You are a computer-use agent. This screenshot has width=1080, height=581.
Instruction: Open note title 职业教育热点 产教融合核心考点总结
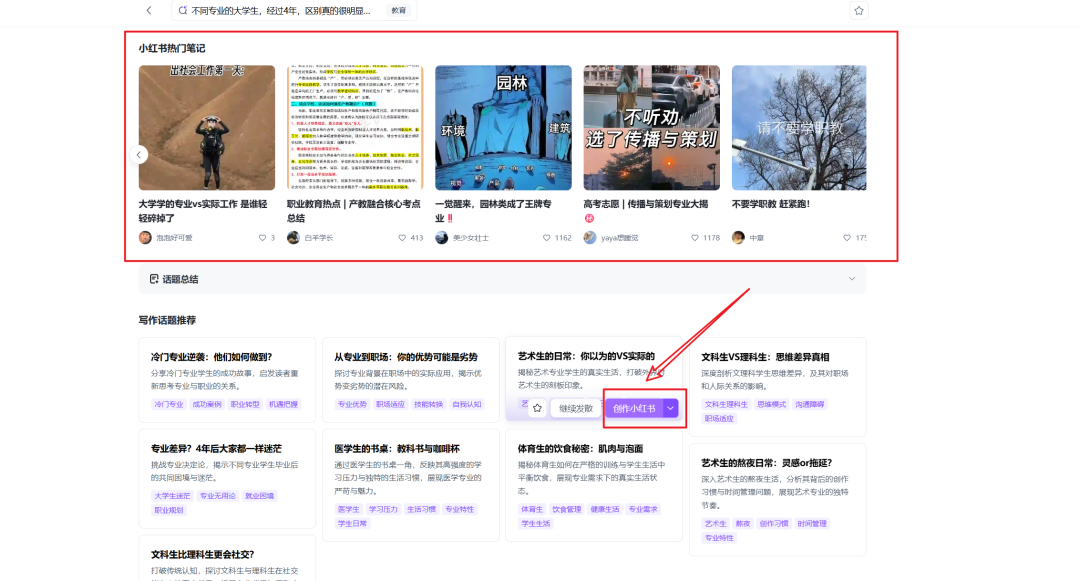pyautogui.click(x=353, y=211)
